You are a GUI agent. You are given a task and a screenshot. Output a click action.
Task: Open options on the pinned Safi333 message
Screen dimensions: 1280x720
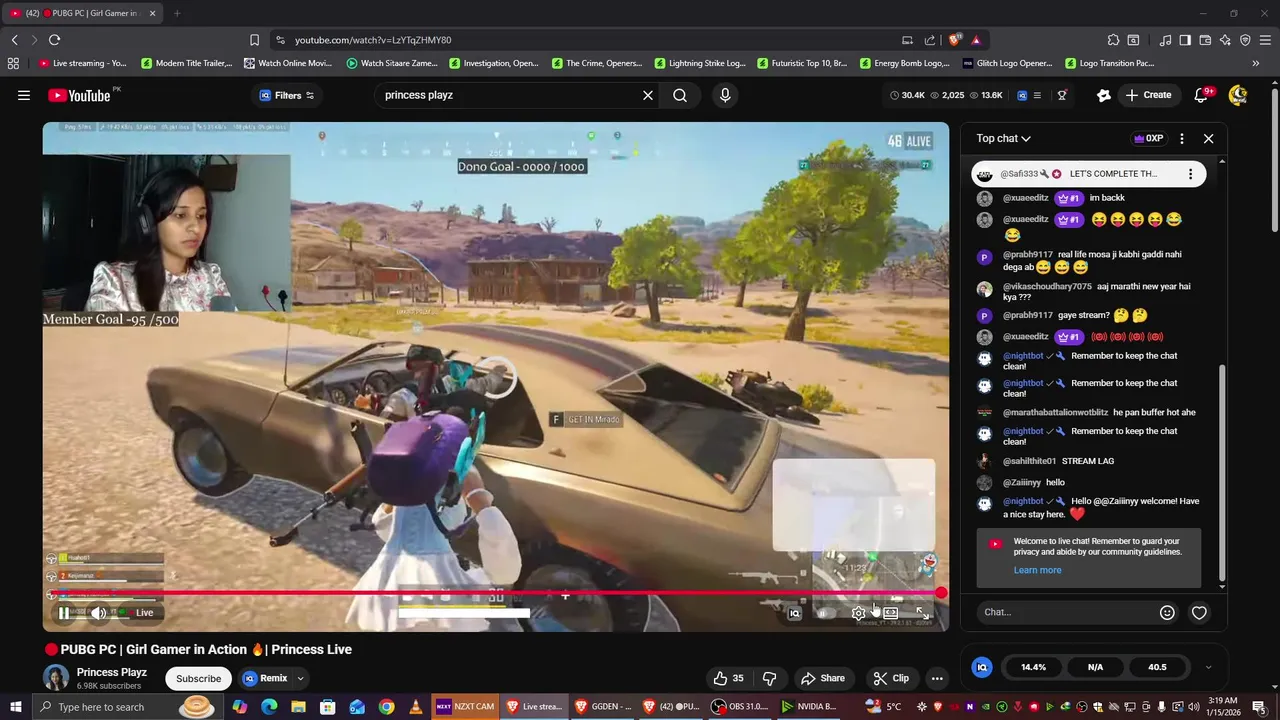point(1190,174)
